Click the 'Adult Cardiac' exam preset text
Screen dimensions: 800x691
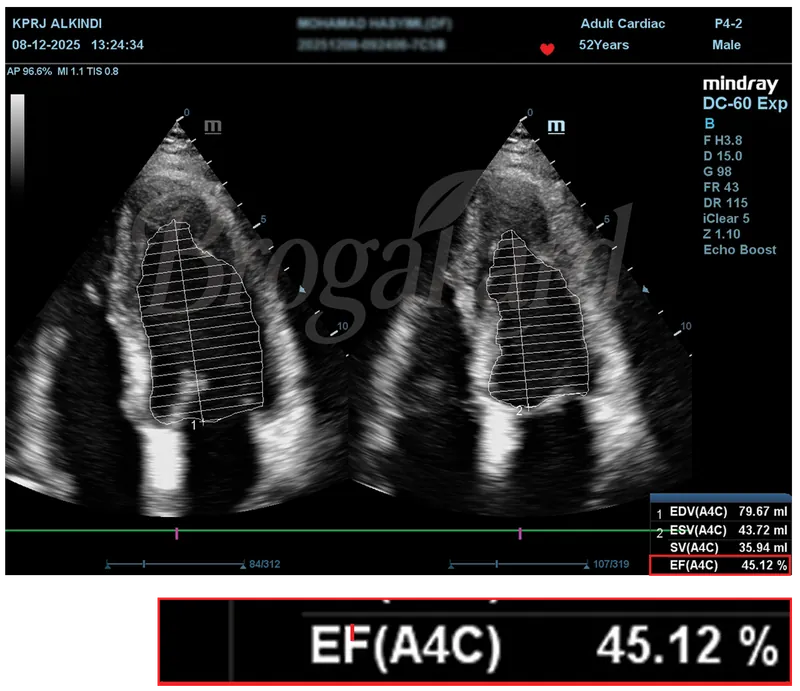(x=622, y=23)
